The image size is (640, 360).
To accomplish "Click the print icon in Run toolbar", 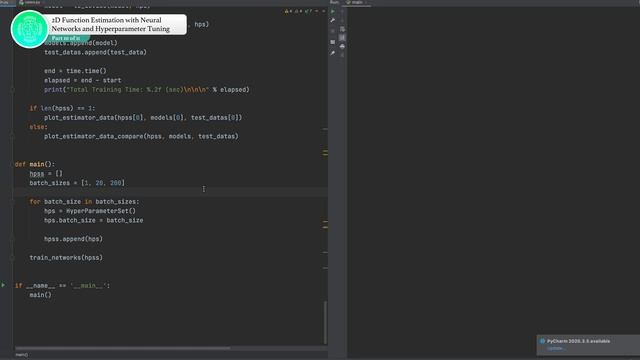I will click(x=342, y=47).
